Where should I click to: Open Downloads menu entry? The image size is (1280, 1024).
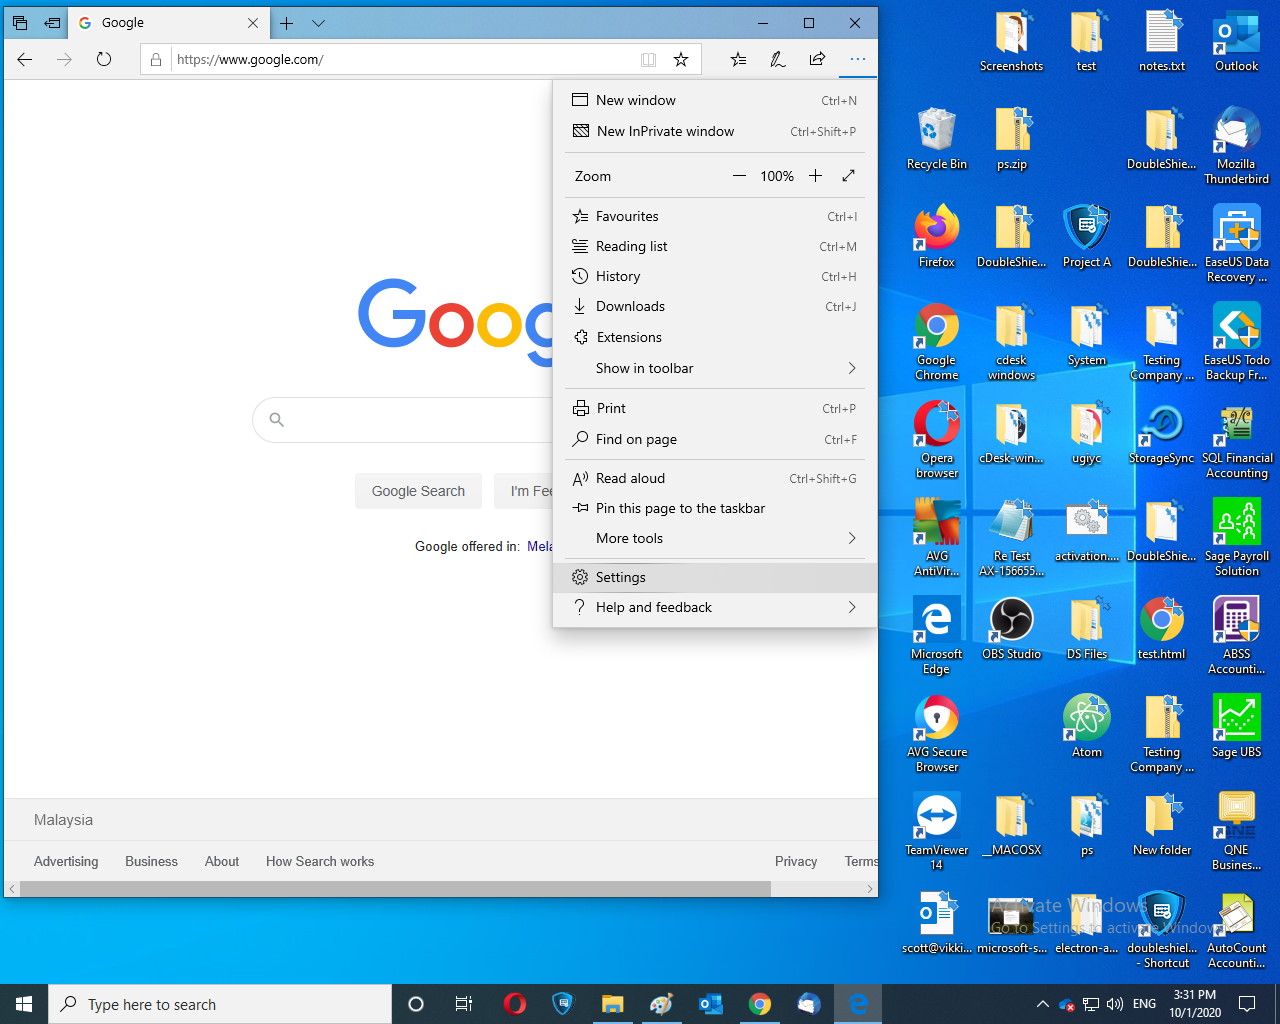pos(715,306)
